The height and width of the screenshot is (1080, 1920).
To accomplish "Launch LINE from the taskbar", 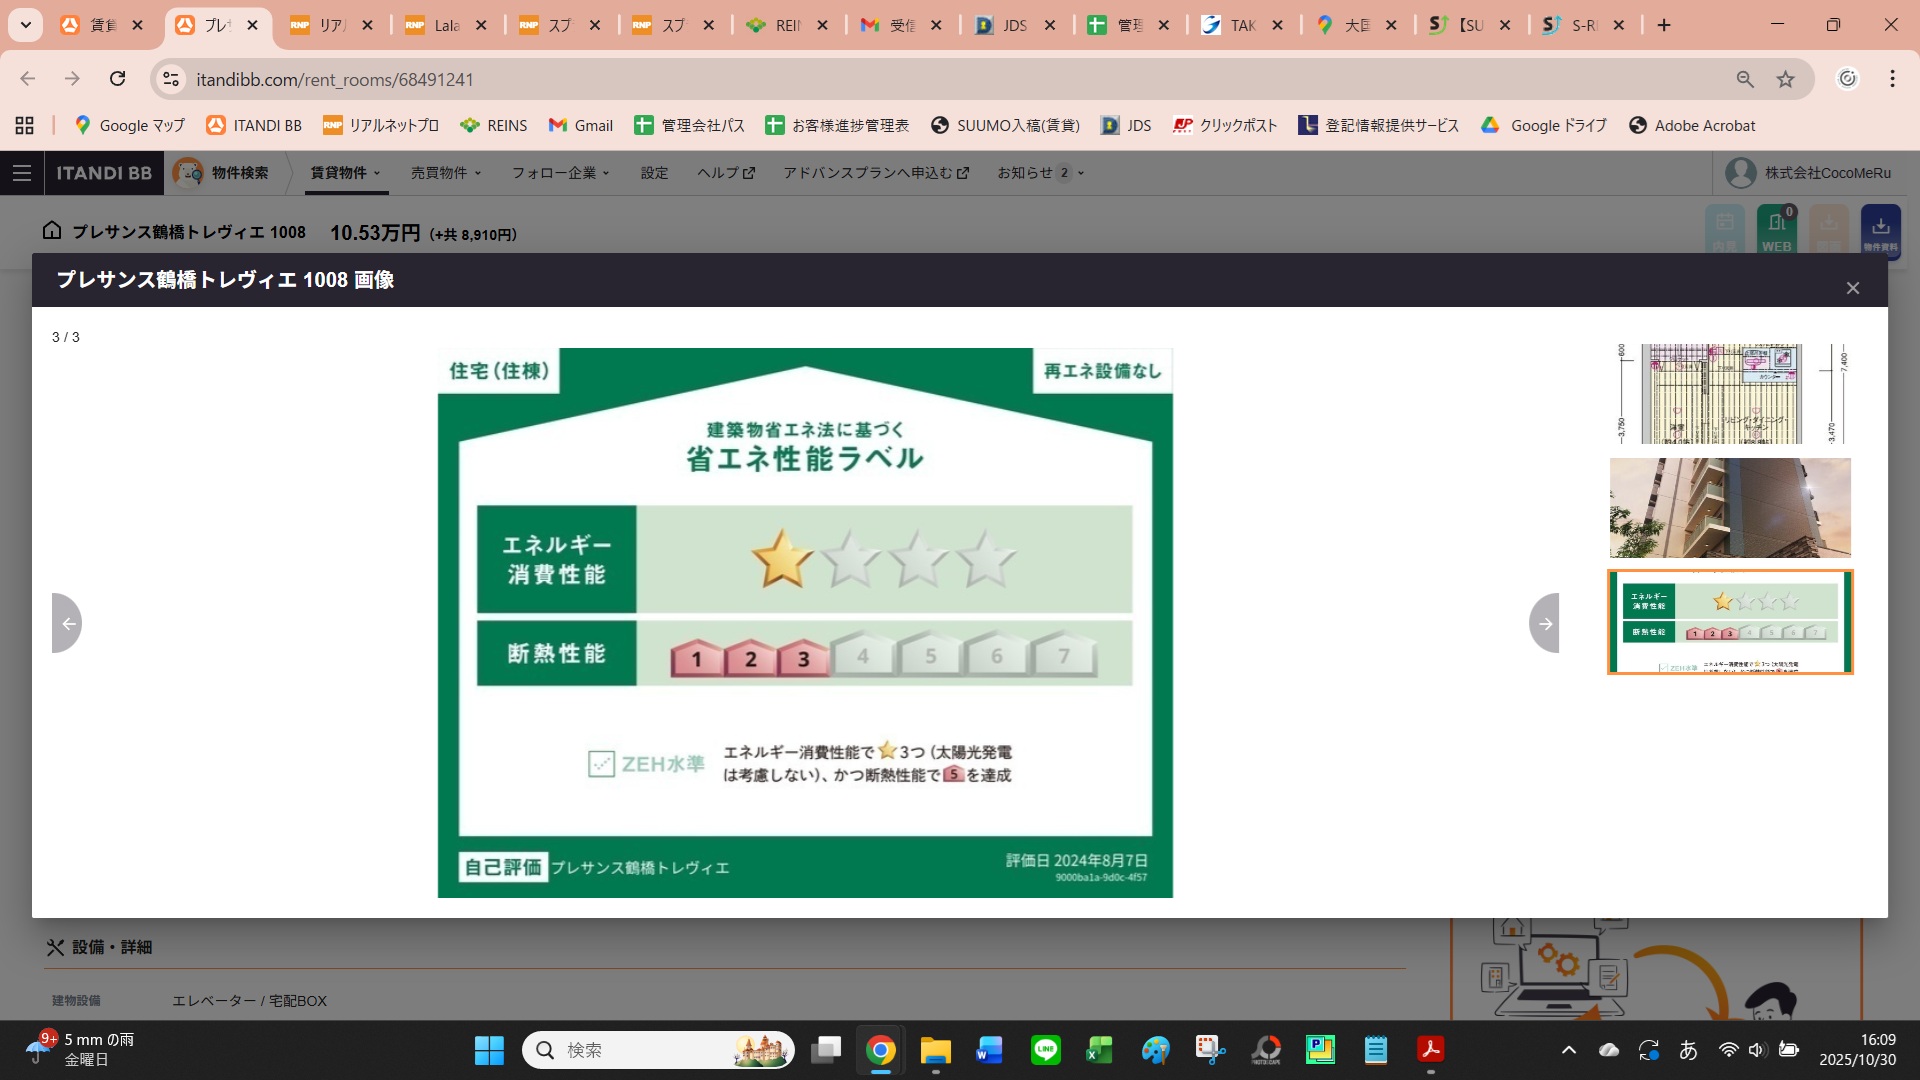I will tap(1046, 1050).
